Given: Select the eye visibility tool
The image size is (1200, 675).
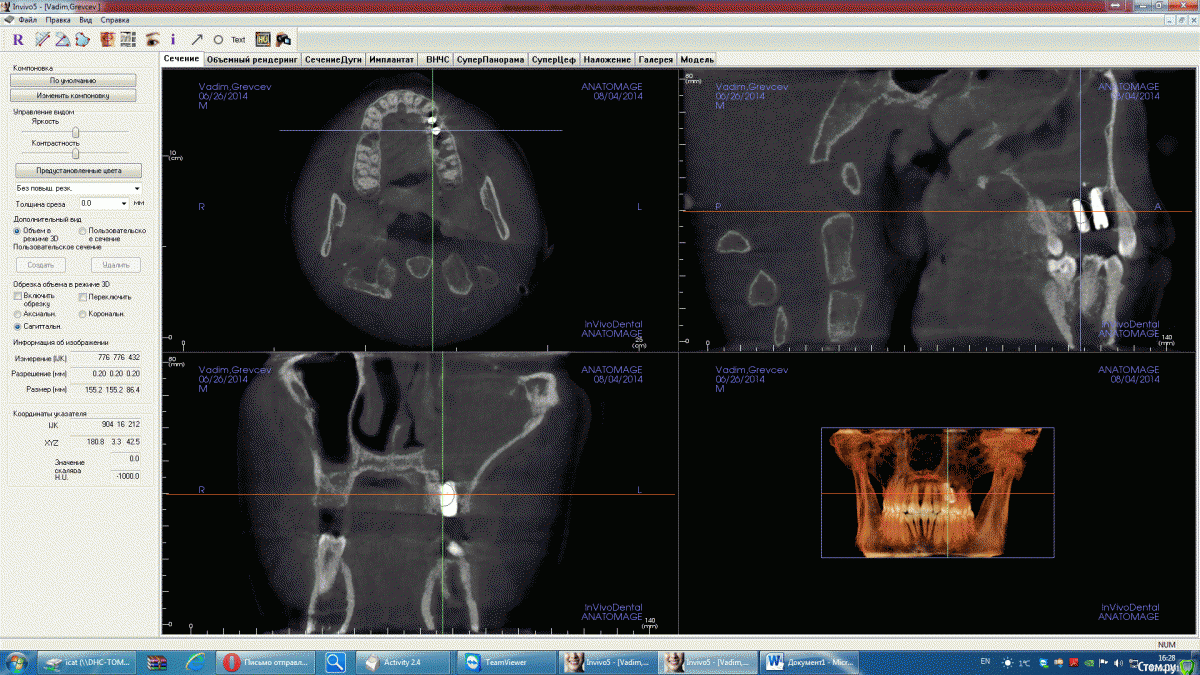Looking at the screenshot, I should click(x=153, y=40).
